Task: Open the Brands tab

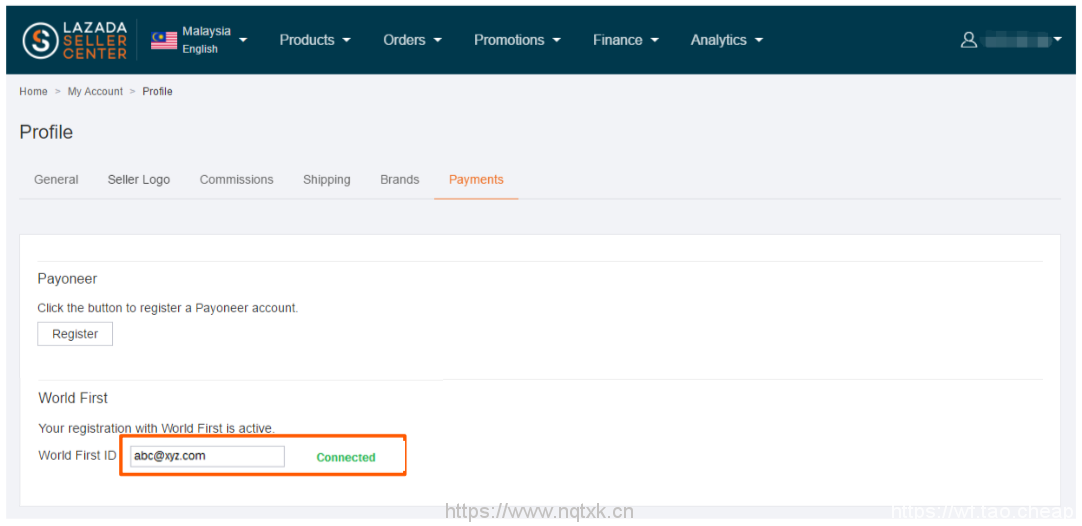Action: [399, 180]
